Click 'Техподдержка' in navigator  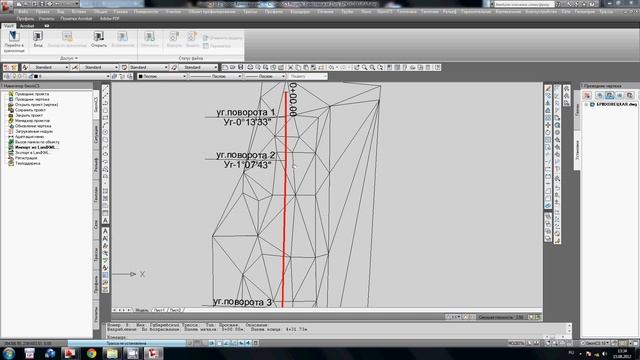click(x=27, y=163)
